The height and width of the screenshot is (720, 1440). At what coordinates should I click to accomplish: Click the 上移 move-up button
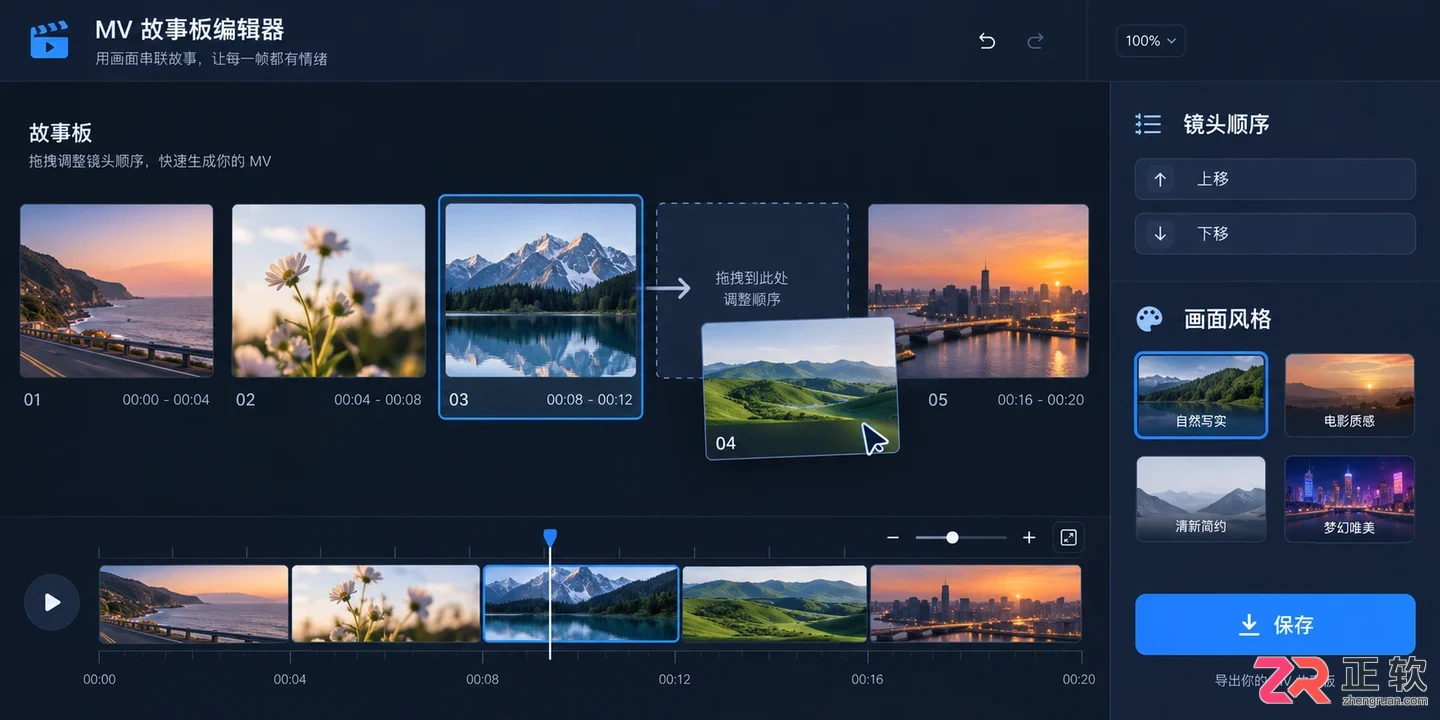[x=1275, y=179]
